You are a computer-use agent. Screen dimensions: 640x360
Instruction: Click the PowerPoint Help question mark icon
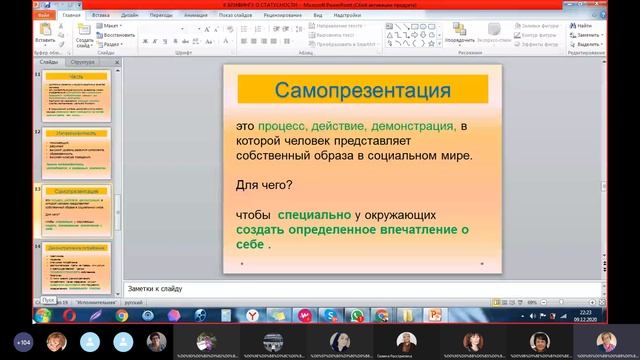[x=602, y=15]
